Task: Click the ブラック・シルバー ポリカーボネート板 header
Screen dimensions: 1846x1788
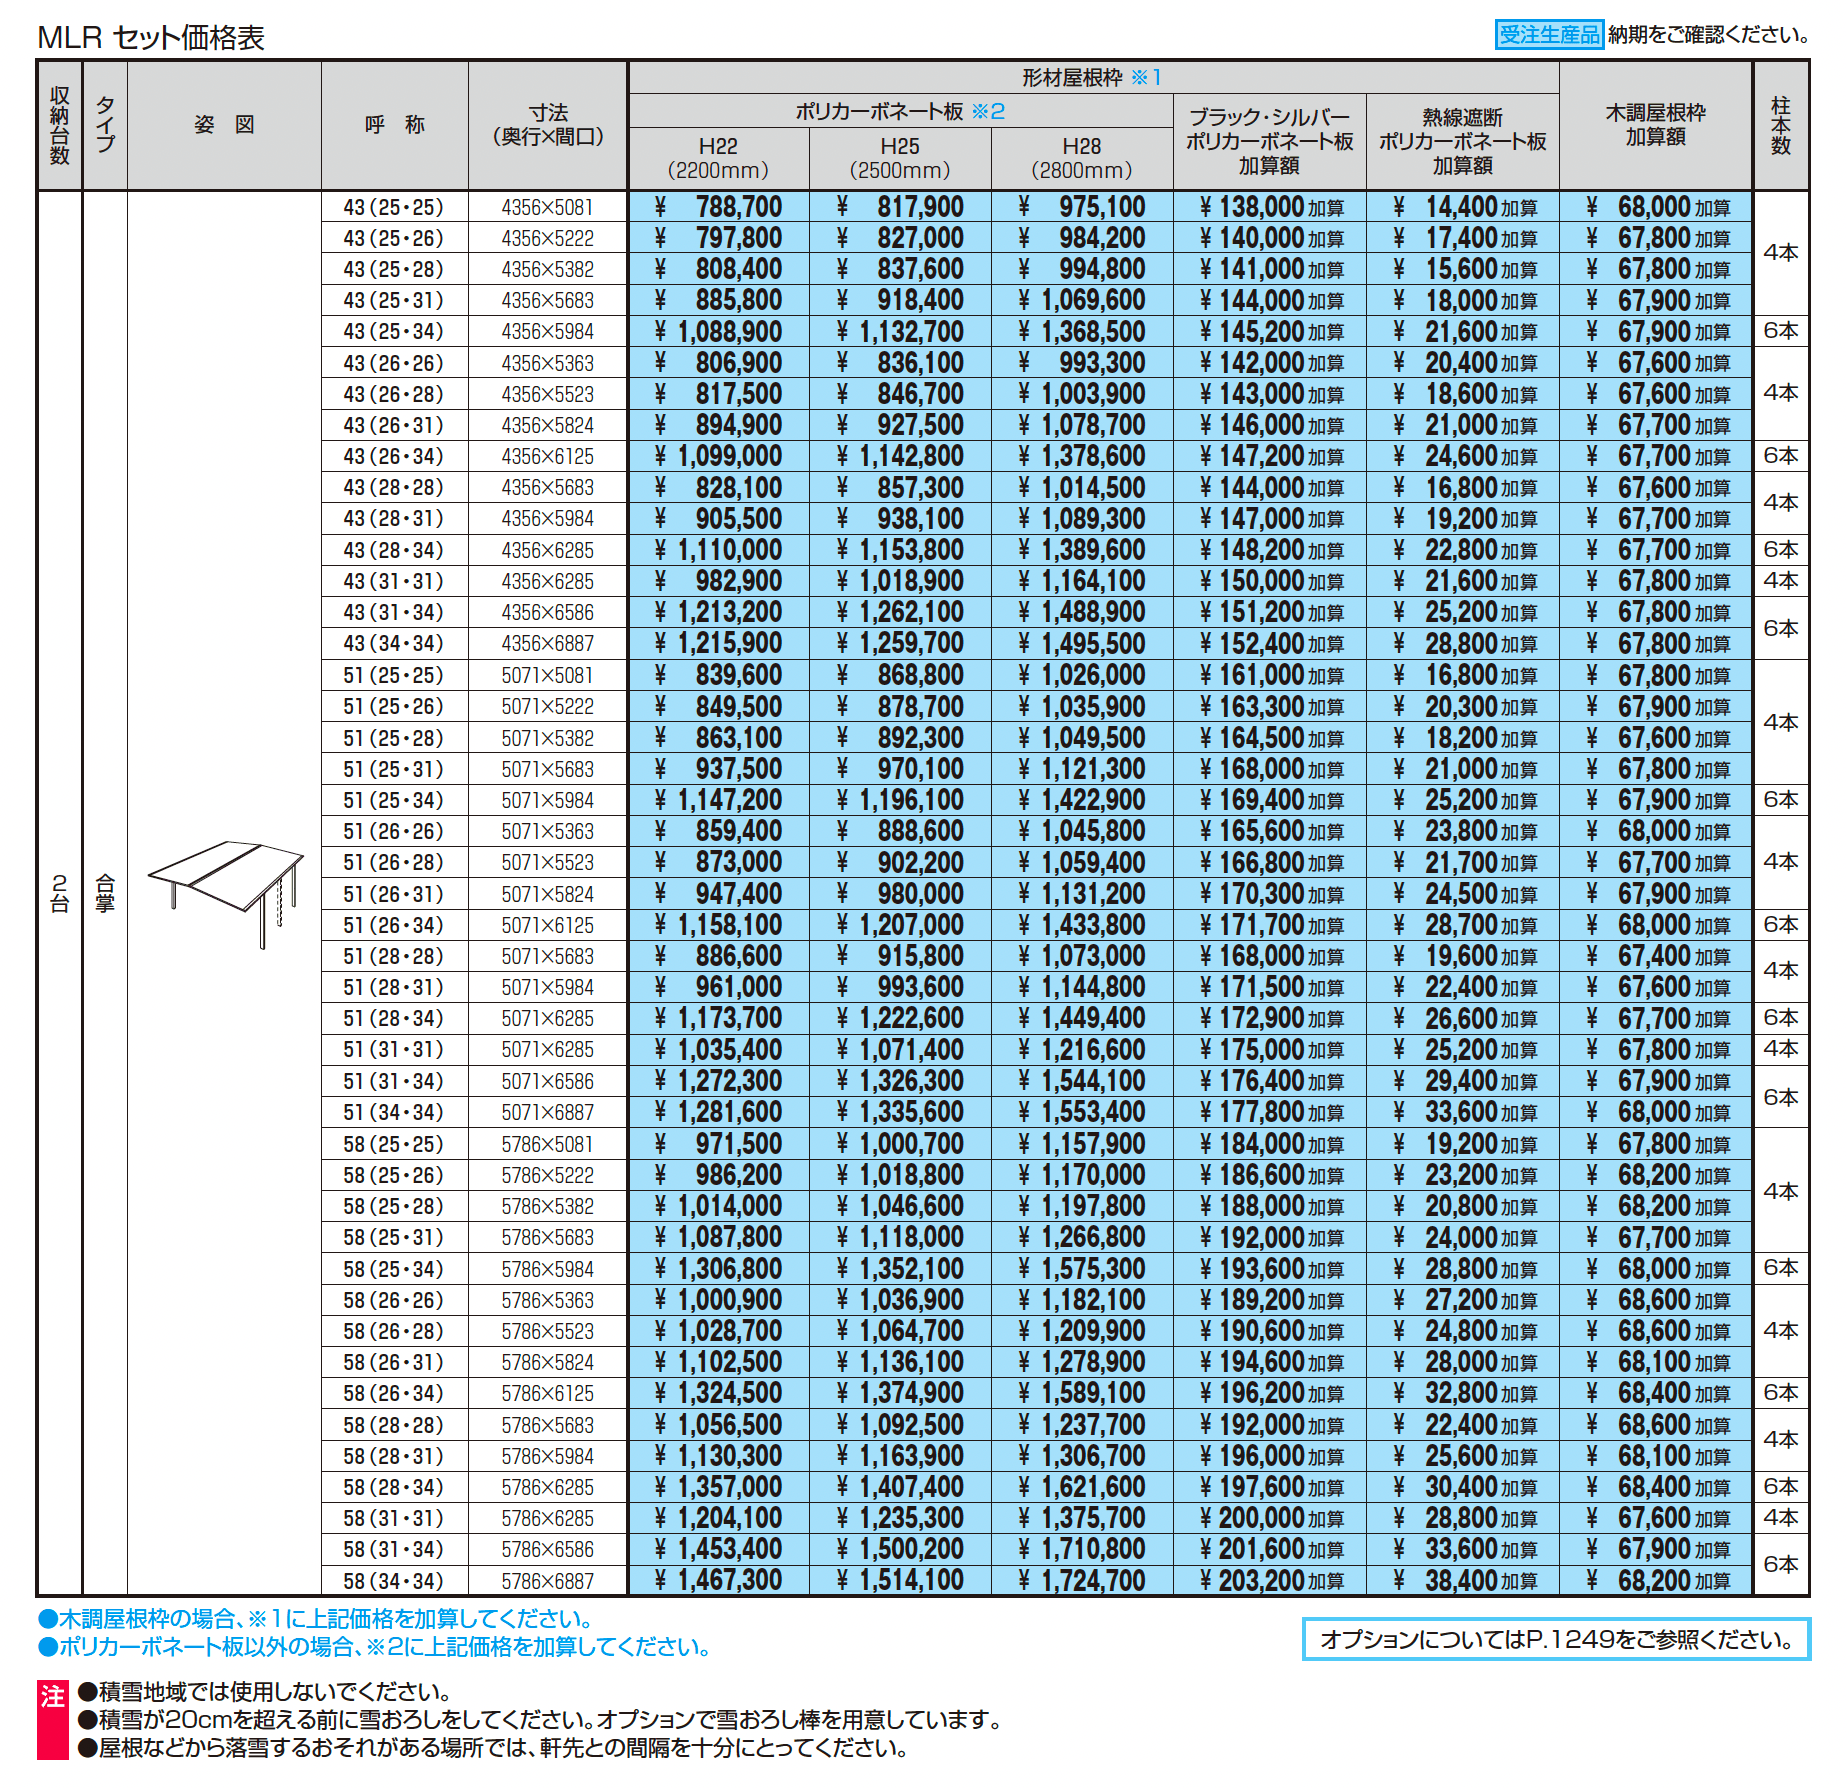Action: pyautogui.click(x=1269, y=141)
